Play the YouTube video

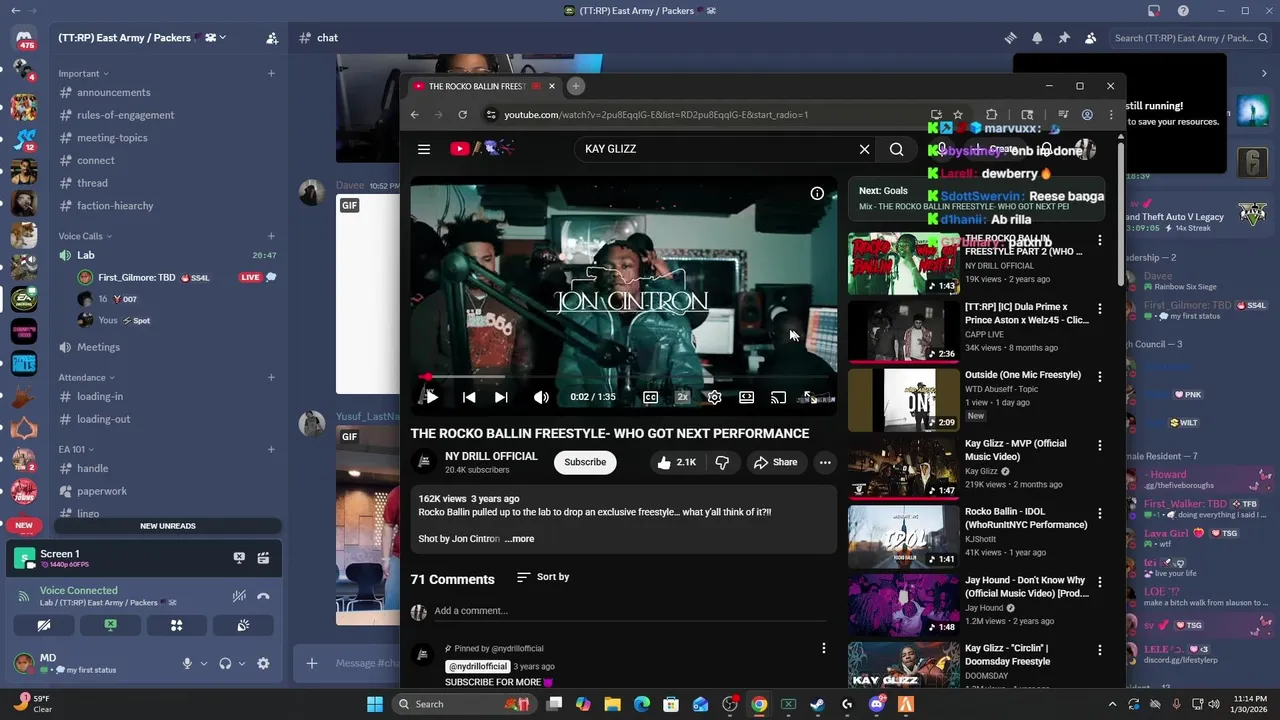[x=432, y=397]
